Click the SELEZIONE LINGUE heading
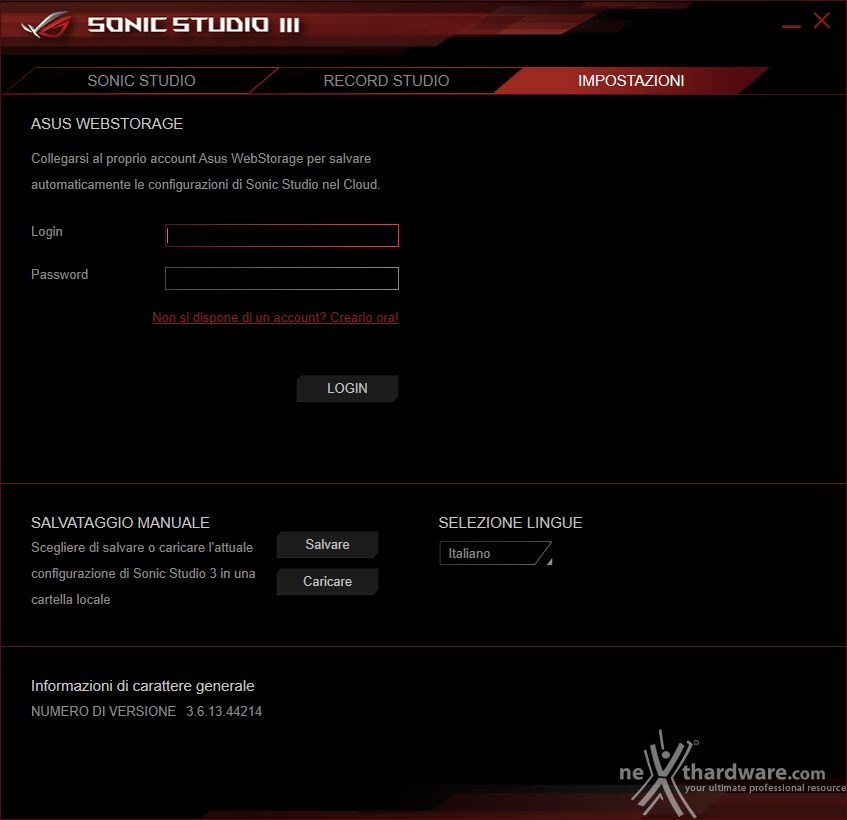The image size is (847, 820). click(x=510, y=522)
